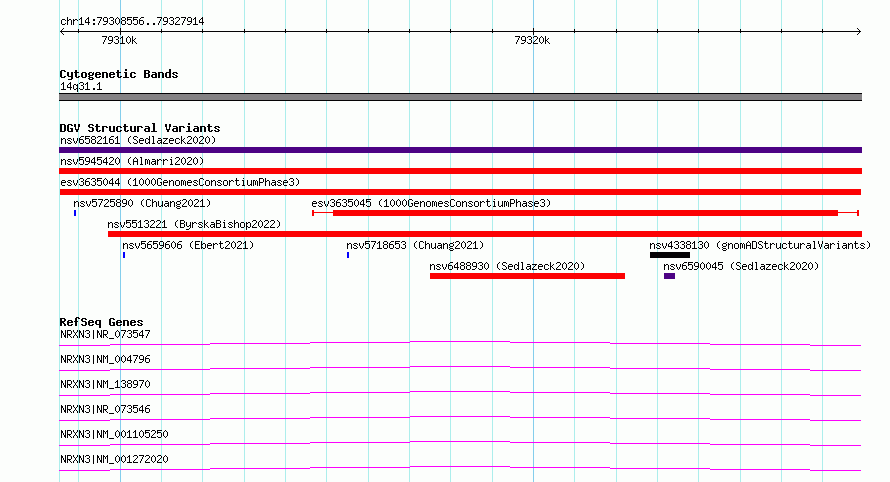Click the nsv5513221 (ByrskaBishop2022) label
890x482 pixels.
(x=194, y=224)
